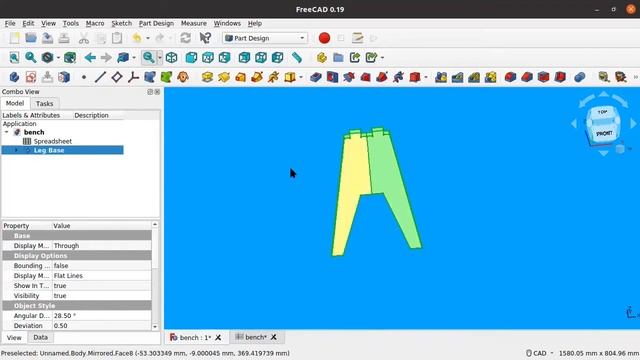Open the Make sub-link dropdown arrow
The width and height of the screenshot is (640, 360).
(x=382, y=58)
